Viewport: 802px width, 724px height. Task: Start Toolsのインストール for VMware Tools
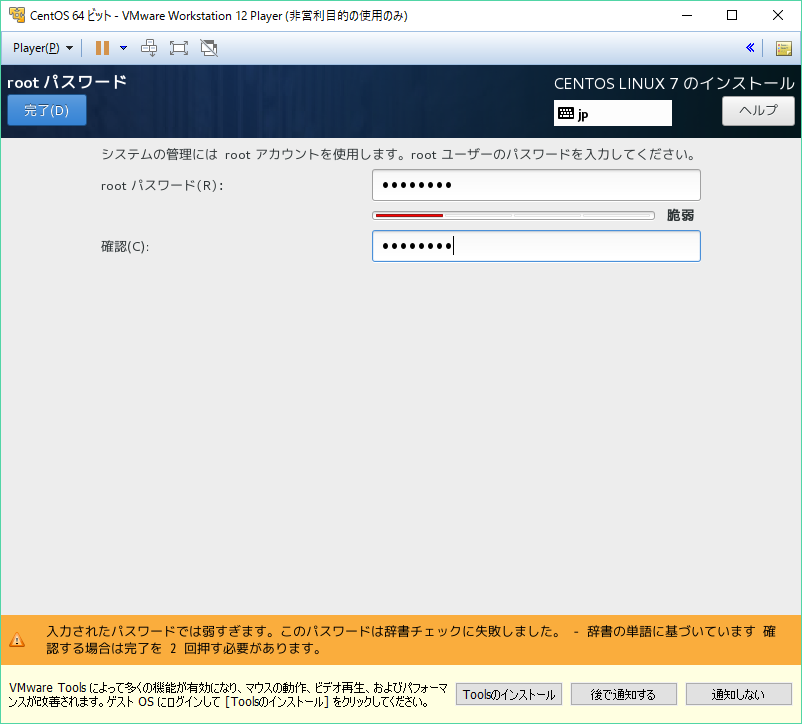coord(508,693)
